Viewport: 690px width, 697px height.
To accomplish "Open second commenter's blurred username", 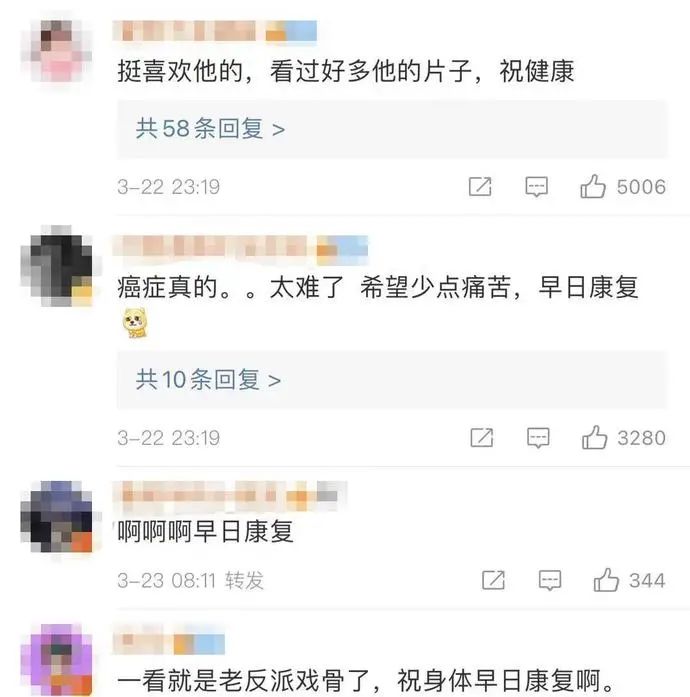I will (240, 246).
